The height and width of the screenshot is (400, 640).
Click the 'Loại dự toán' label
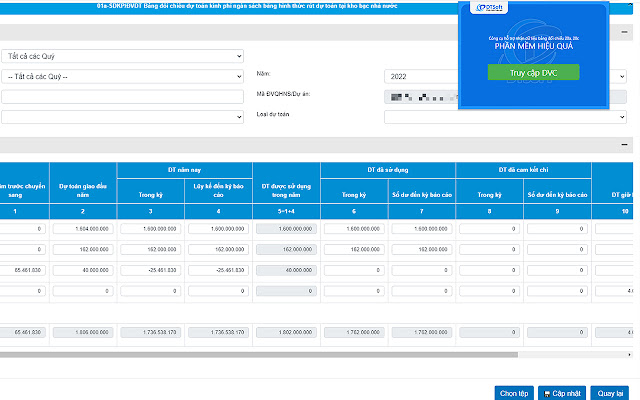(273, 114)
